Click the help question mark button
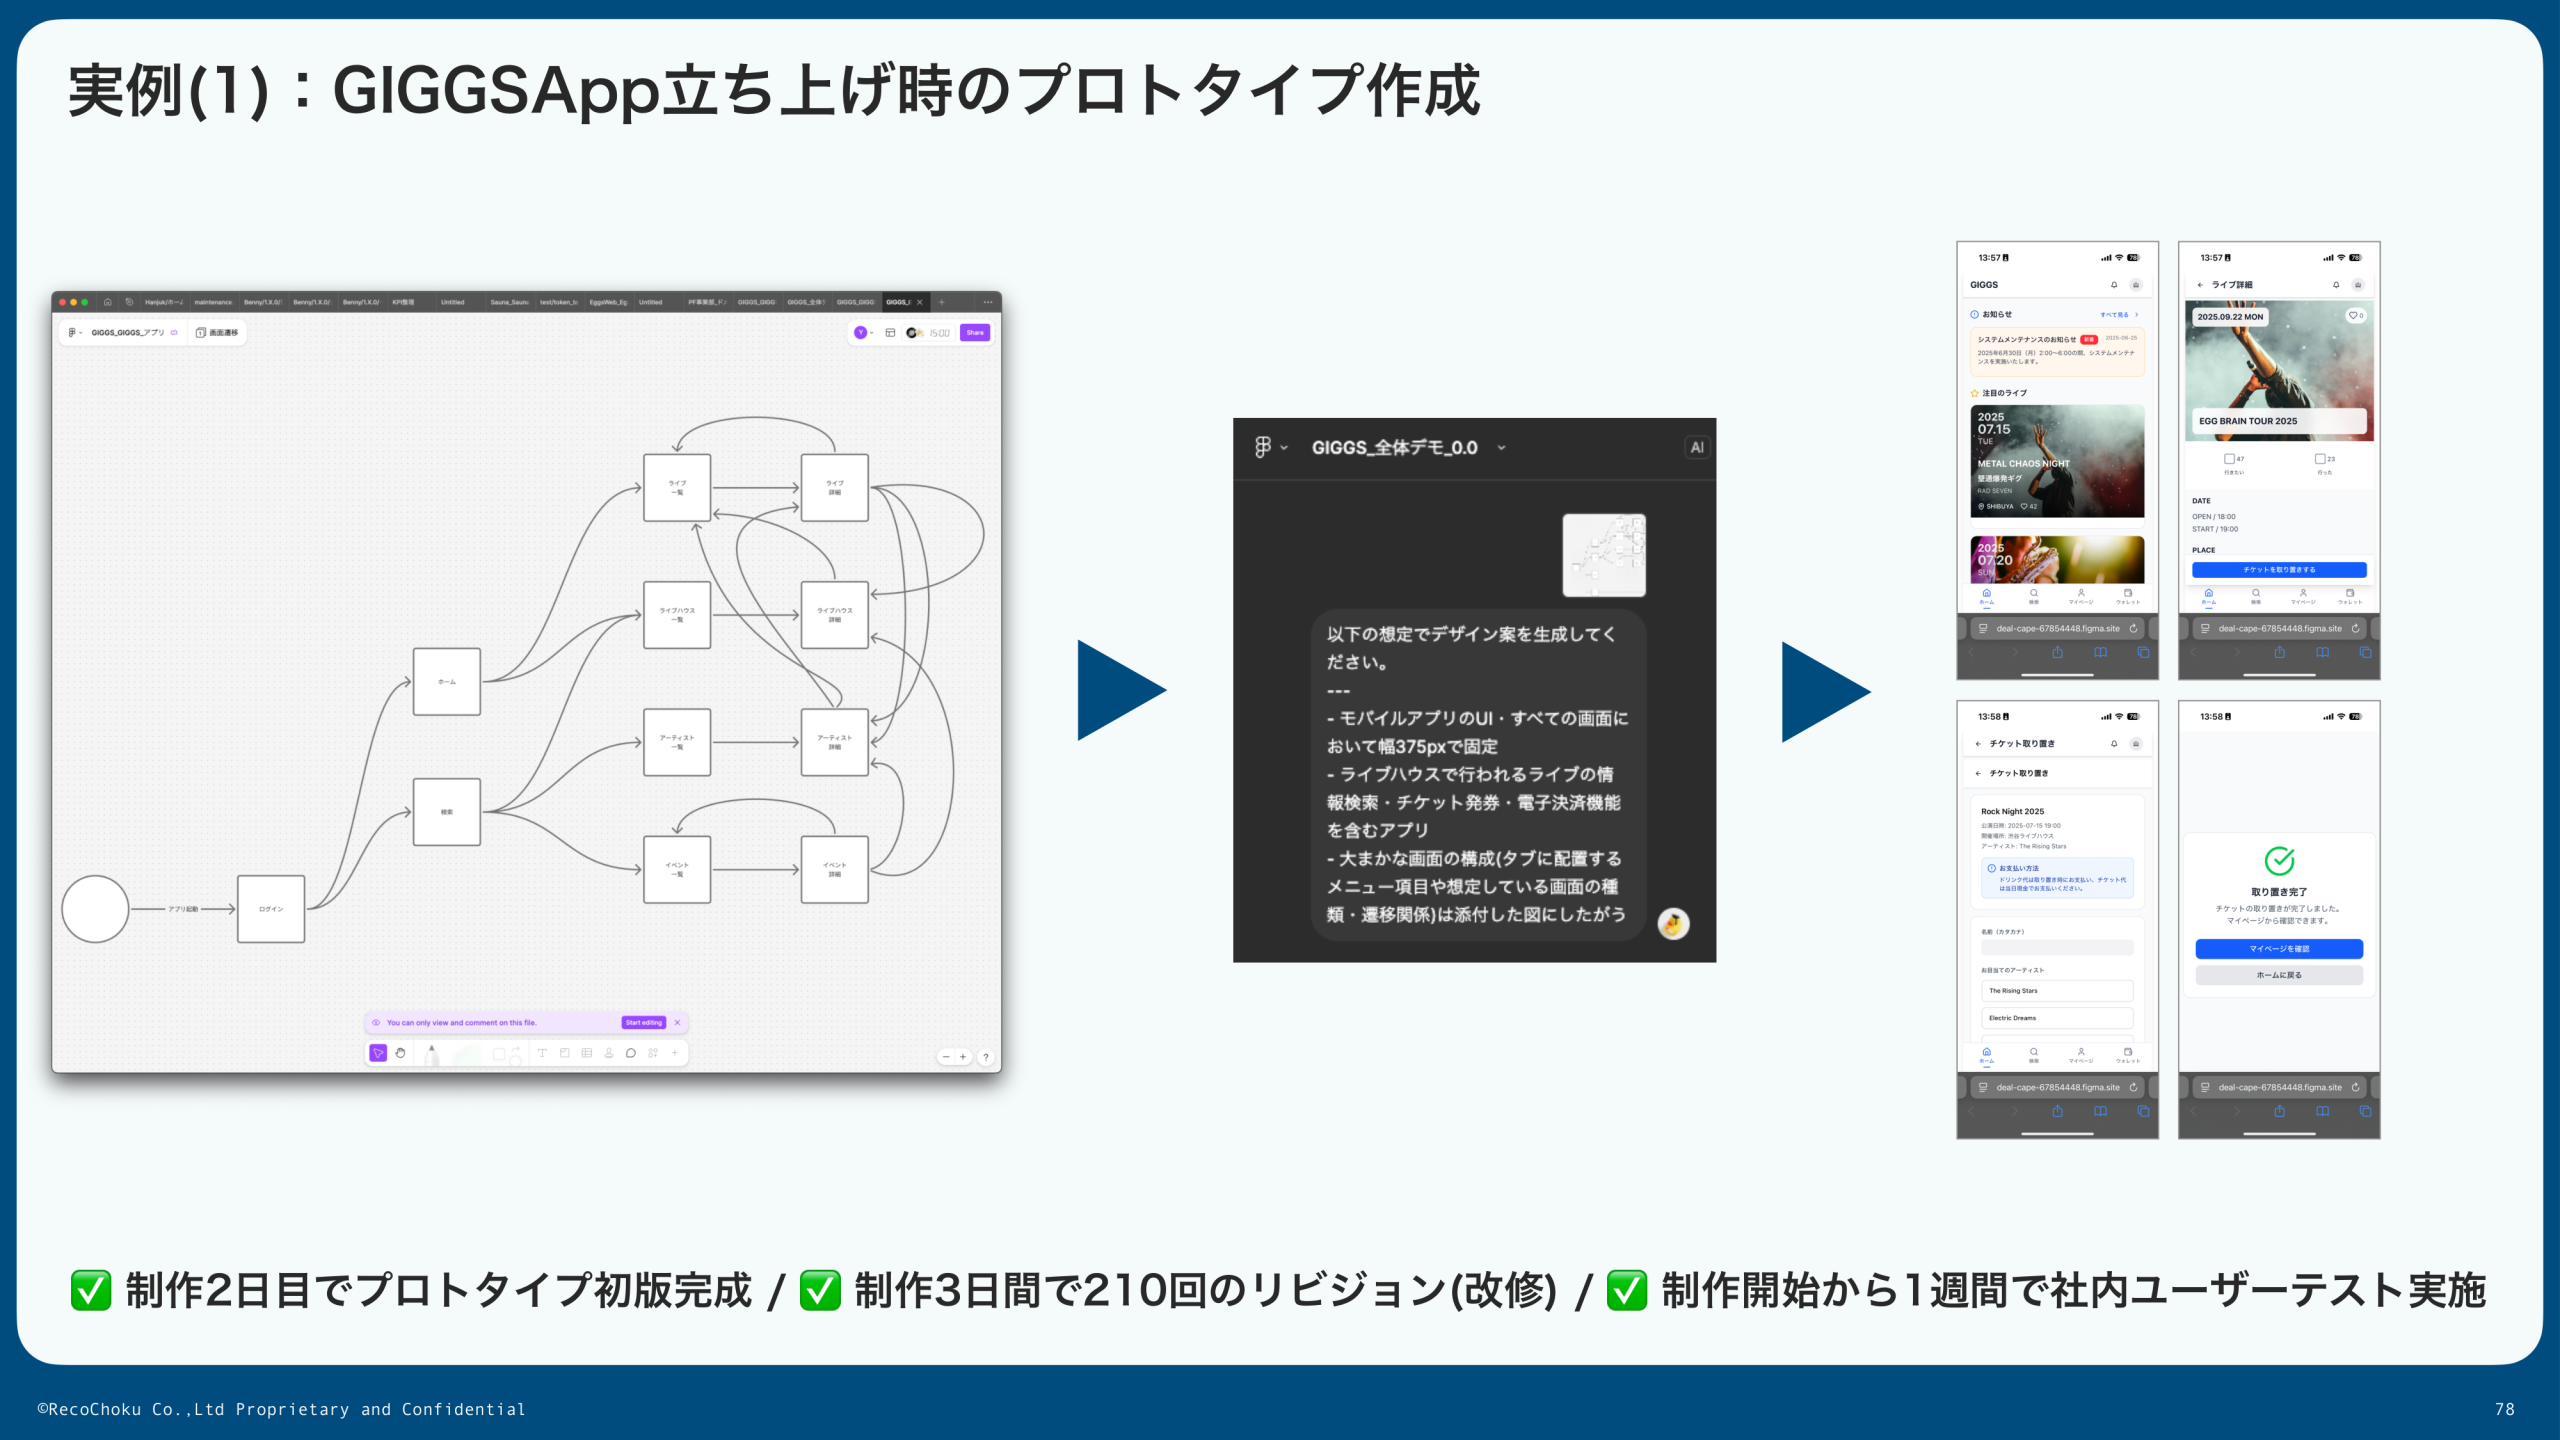 point(985,1057)
